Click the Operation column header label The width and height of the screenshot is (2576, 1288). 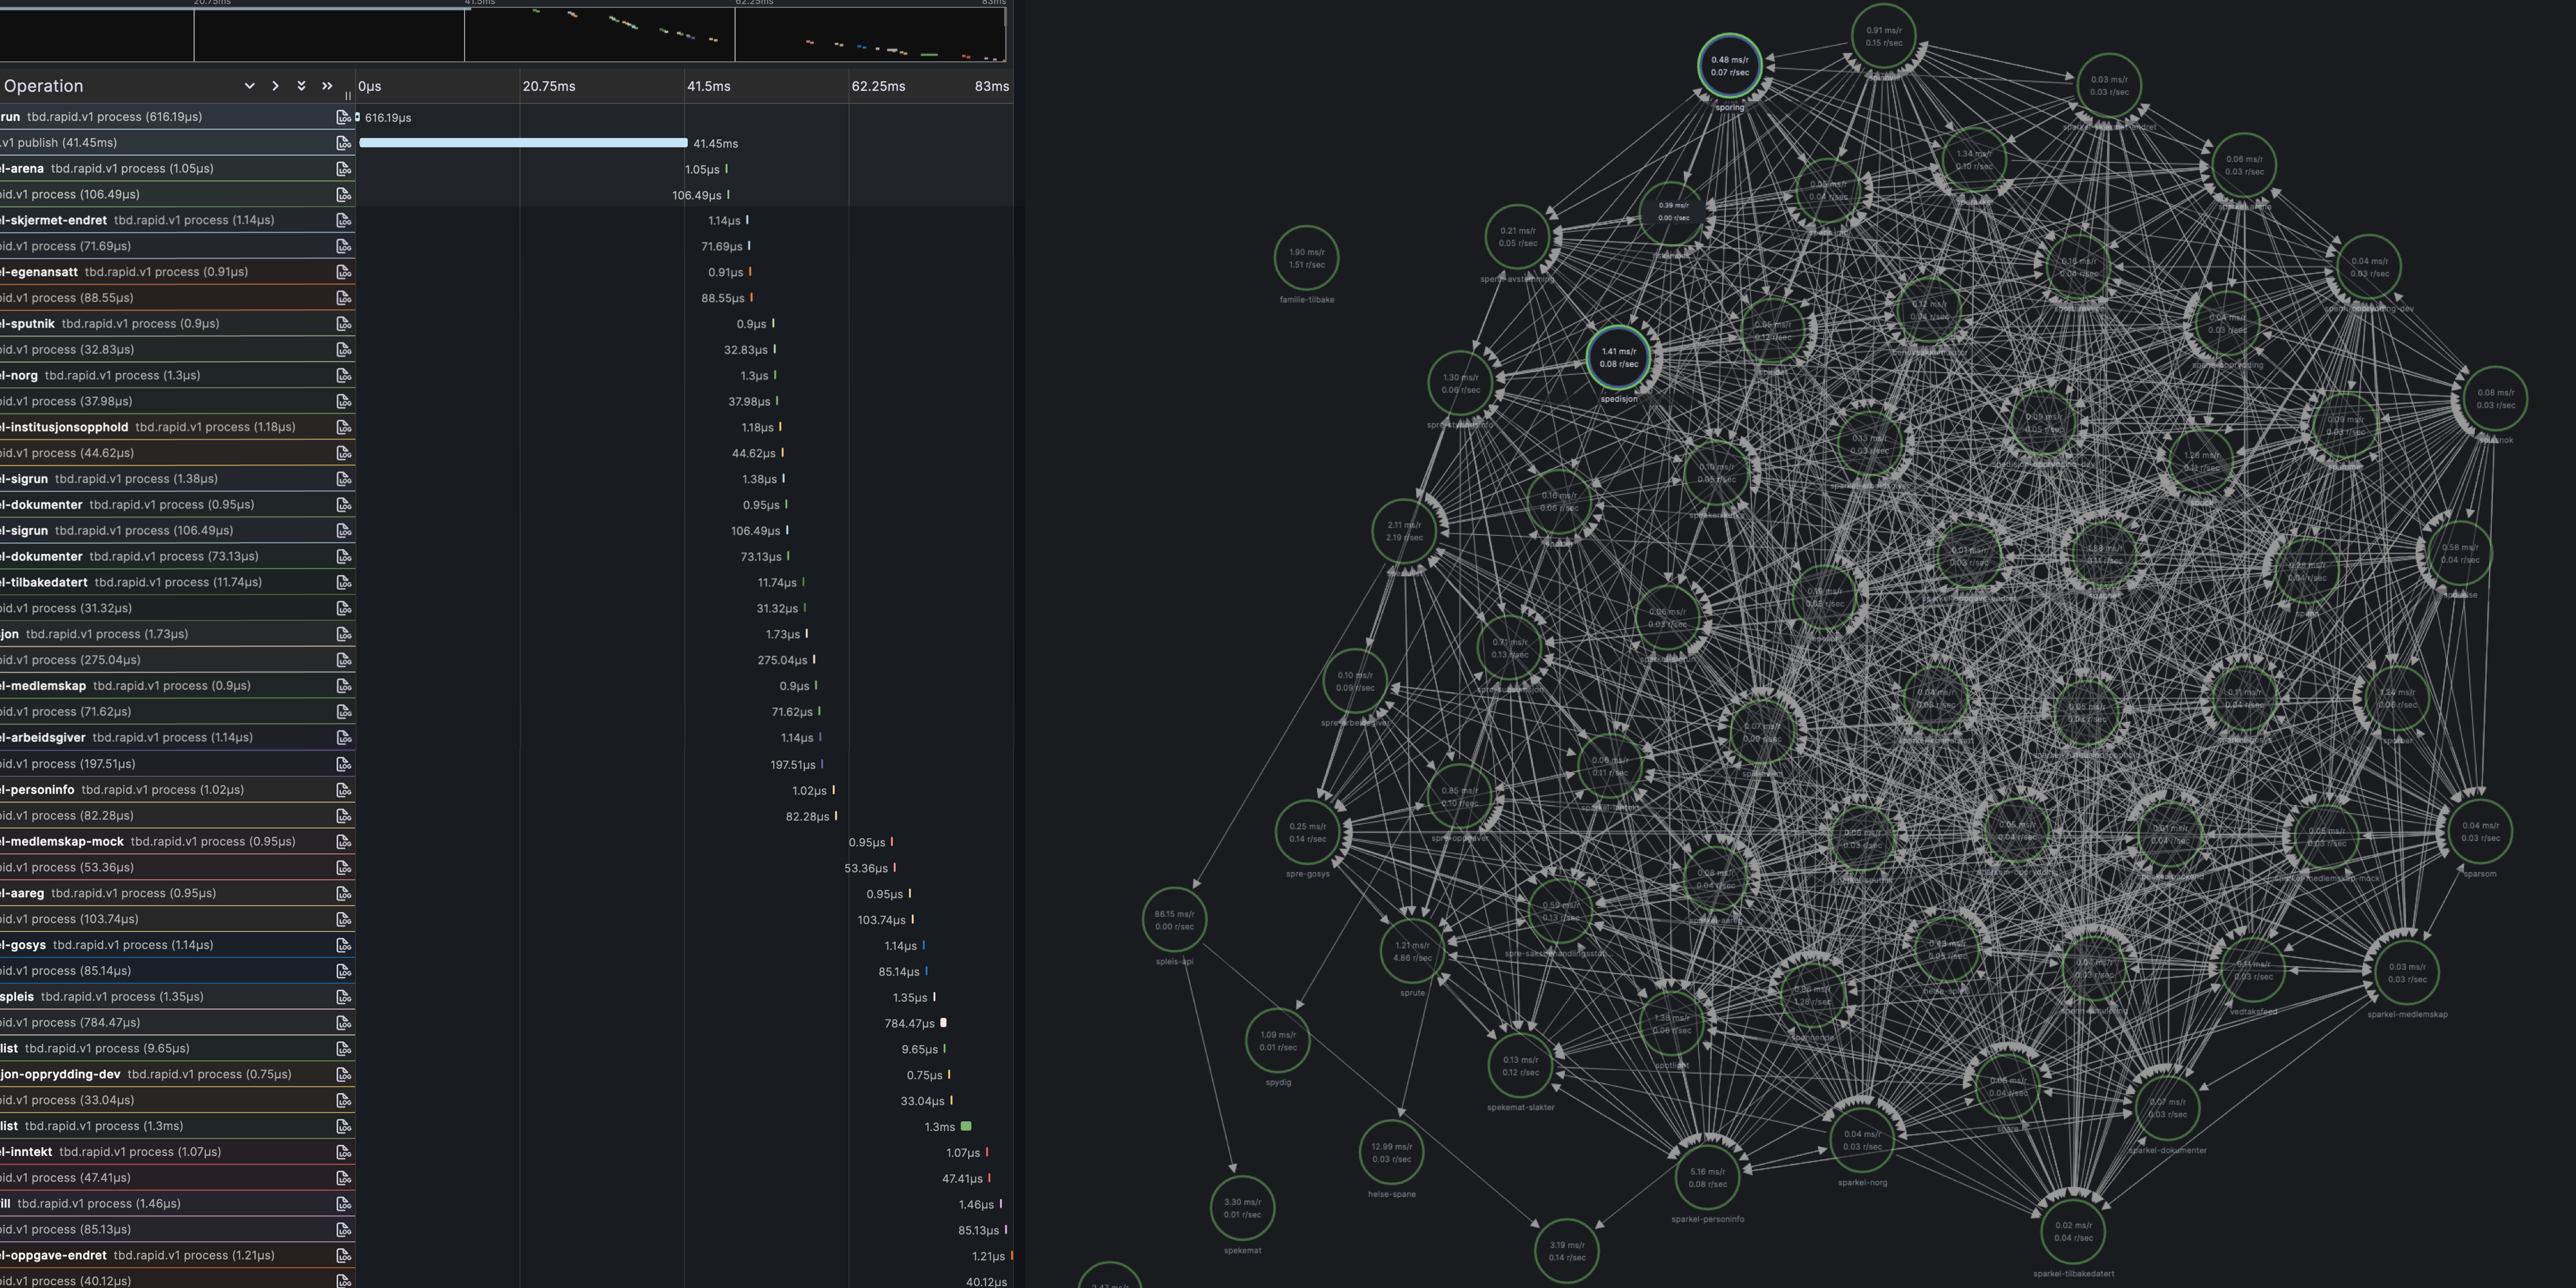43,86
